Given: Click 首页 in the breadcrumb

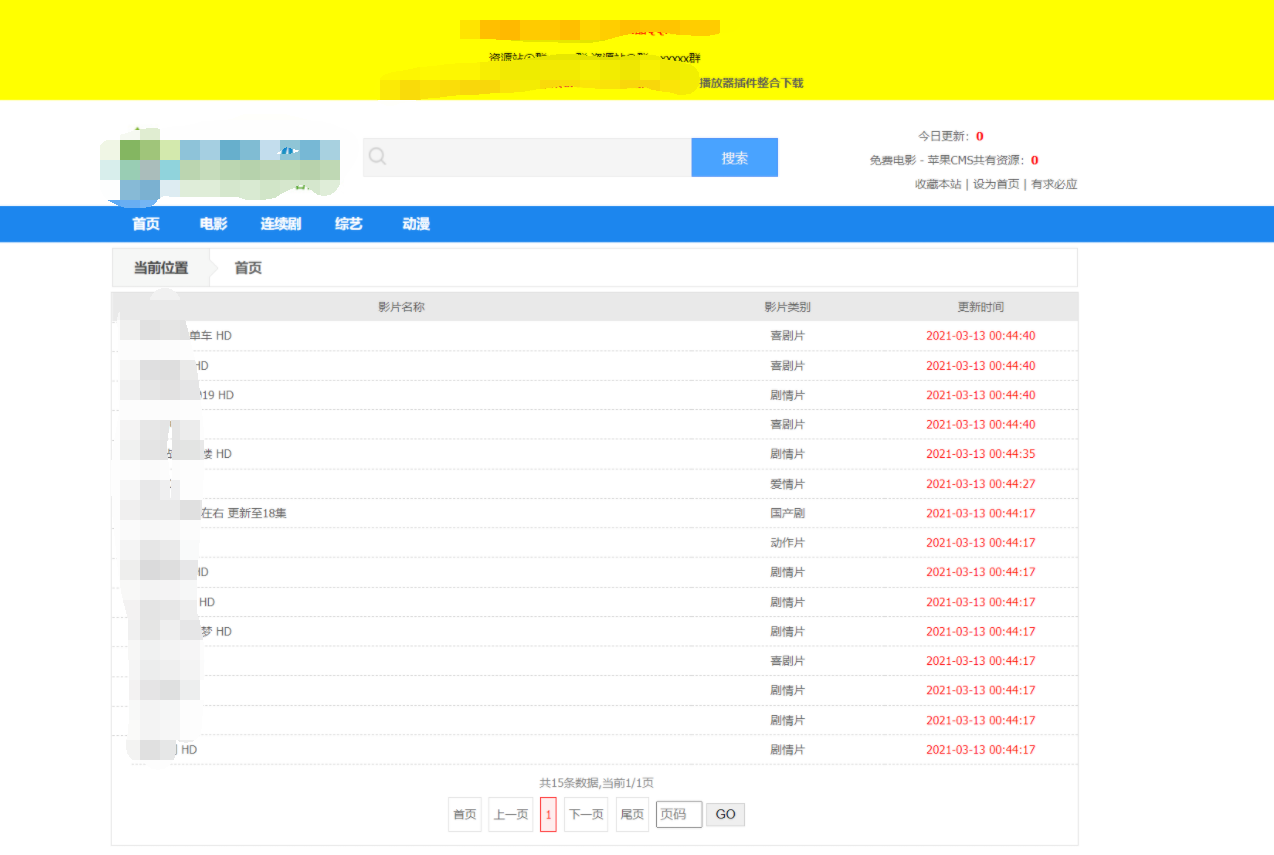Looking at the screenshot, I should coord(248,268).
